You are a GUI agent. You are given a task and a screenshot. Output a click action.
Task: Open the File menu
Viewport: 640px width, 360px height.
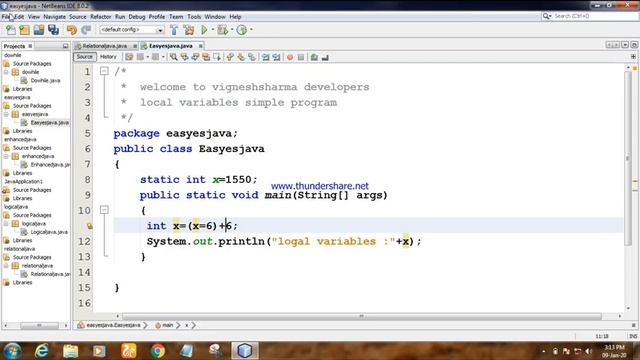click(6, 17)
